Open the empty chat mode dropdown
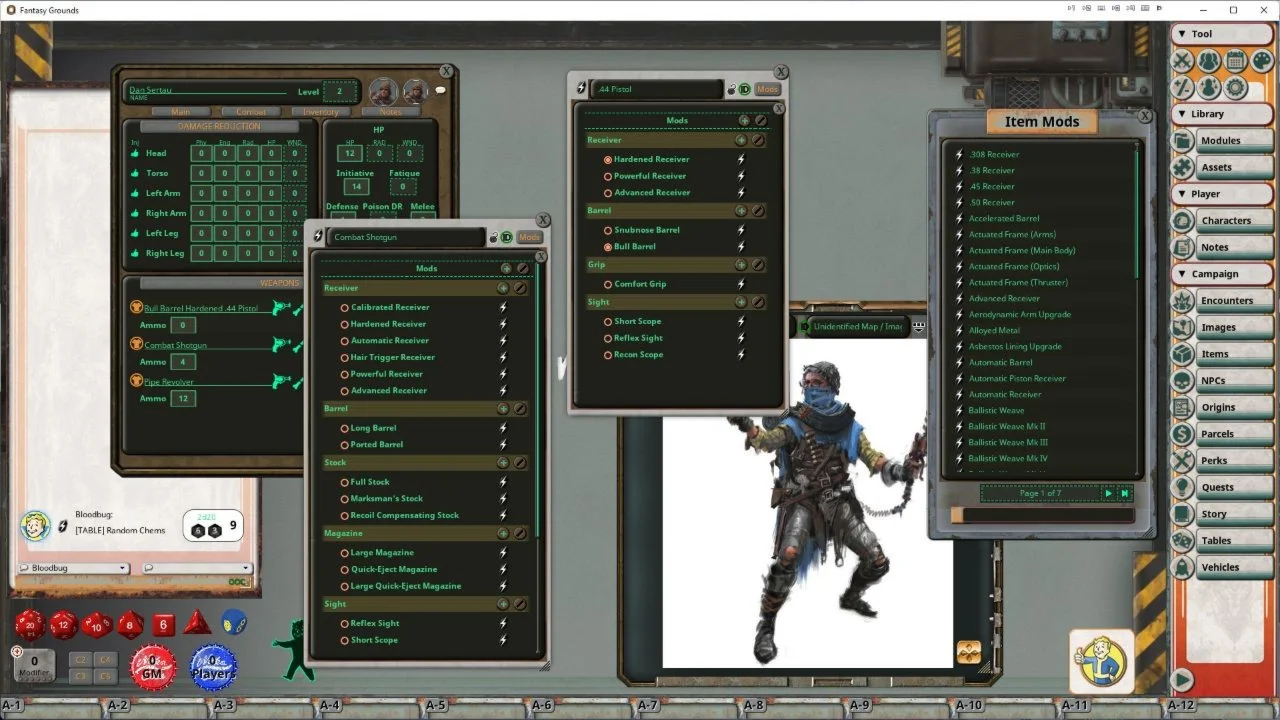 click(196, 568)
